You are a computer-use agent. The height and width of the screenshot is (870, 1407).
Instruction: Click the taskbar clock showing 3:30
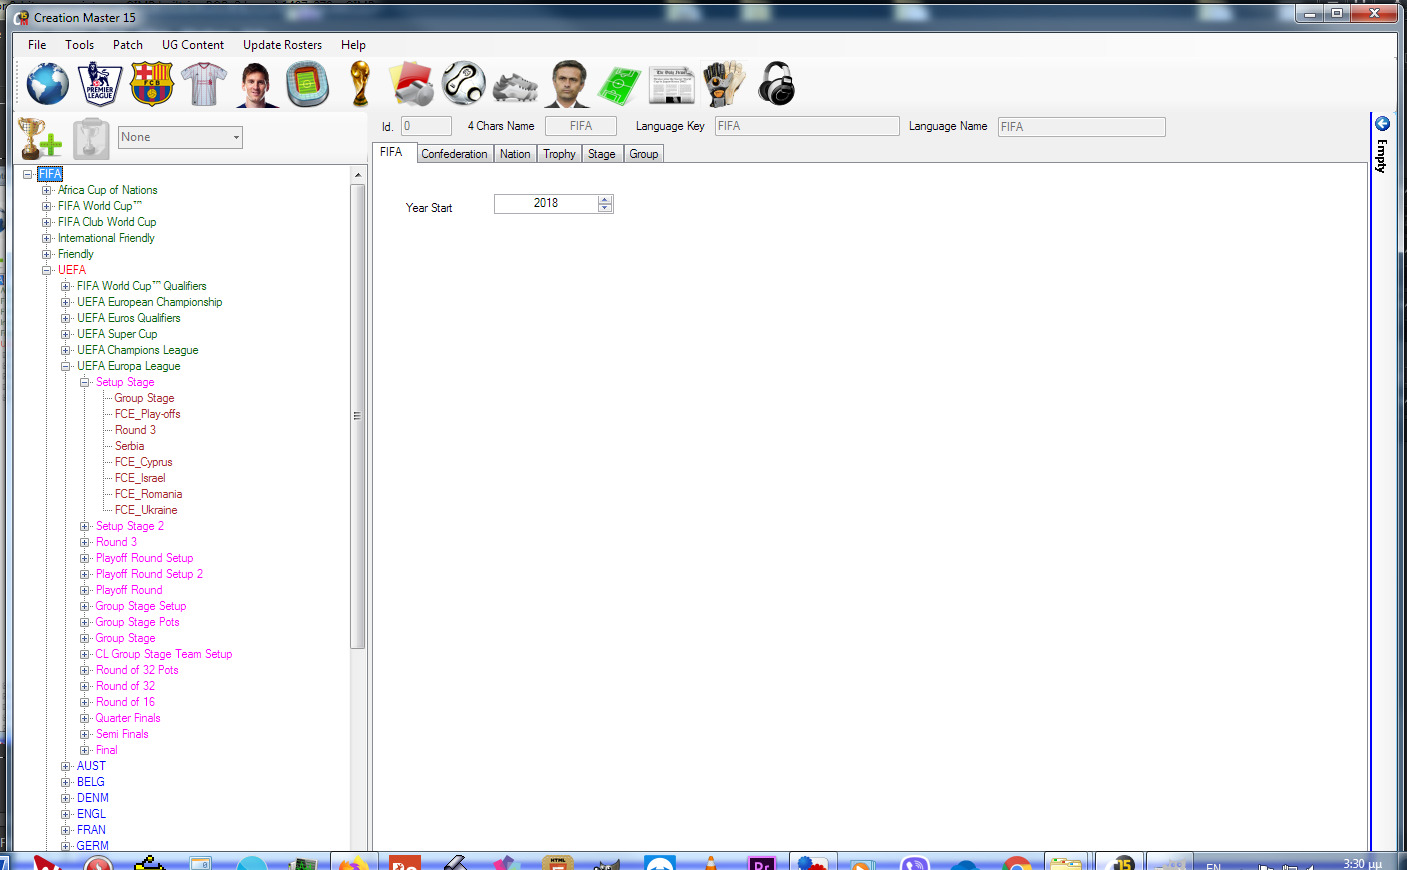[x=1362, y=863]
